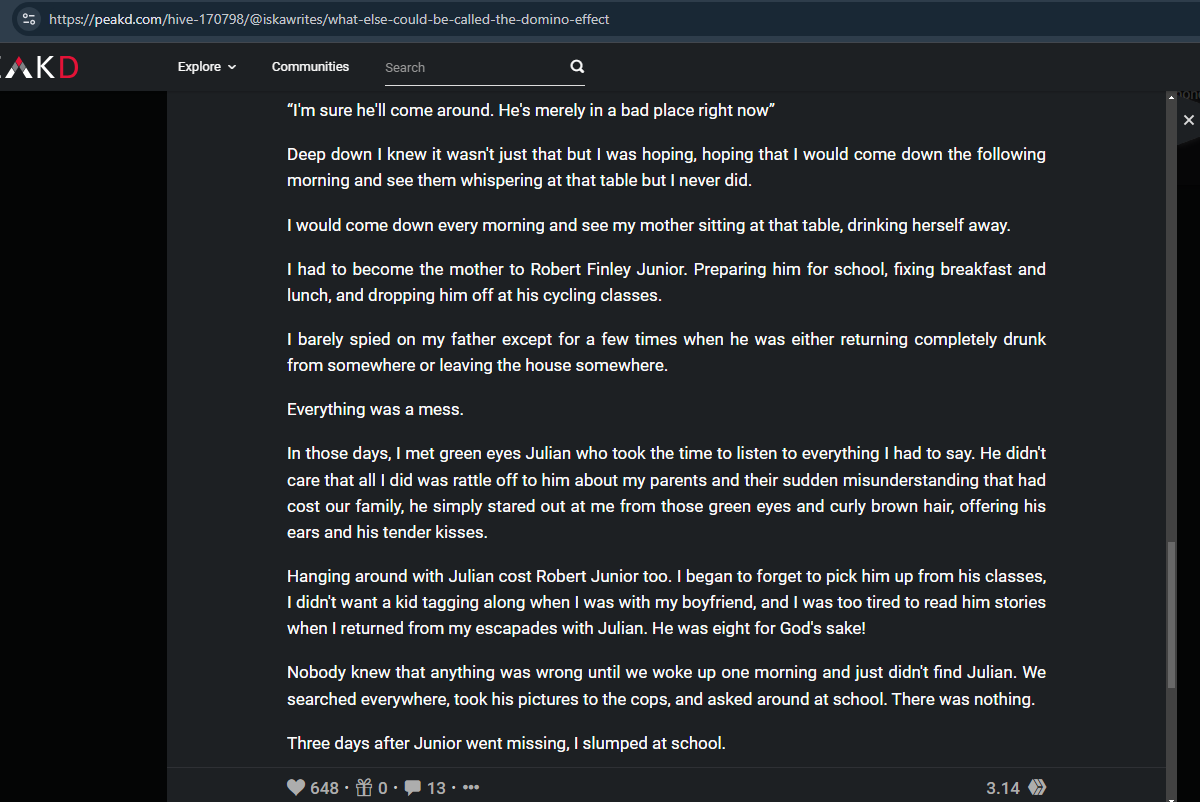The width and height of the screenshot is (1200, 802).
Task: Click the 13 comments count
Action: point(436,788)
